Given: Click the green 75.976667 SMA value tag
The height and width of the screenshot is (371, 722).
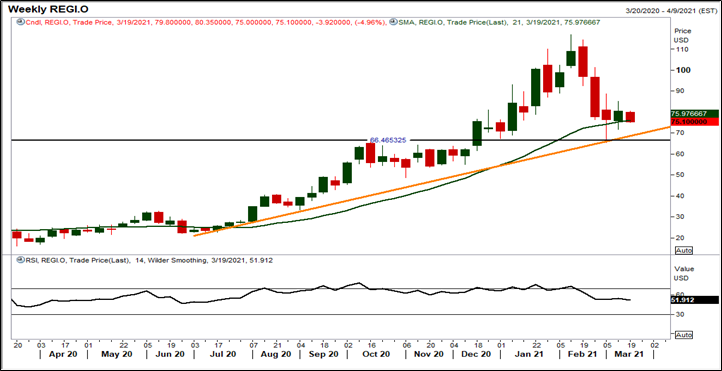Looking at the screenshot, I should click(694, 114).
